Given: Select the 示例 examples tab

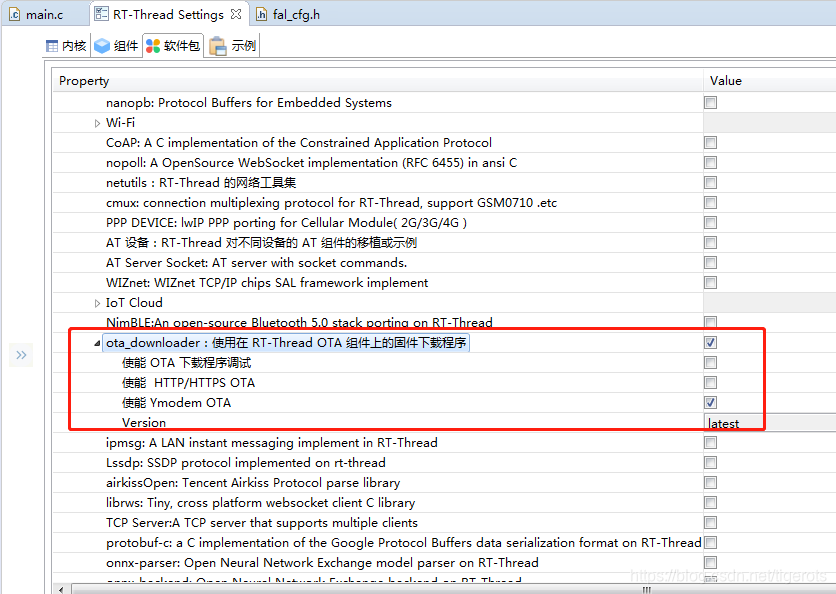Looking at the screenshot, I should point(233,46).
